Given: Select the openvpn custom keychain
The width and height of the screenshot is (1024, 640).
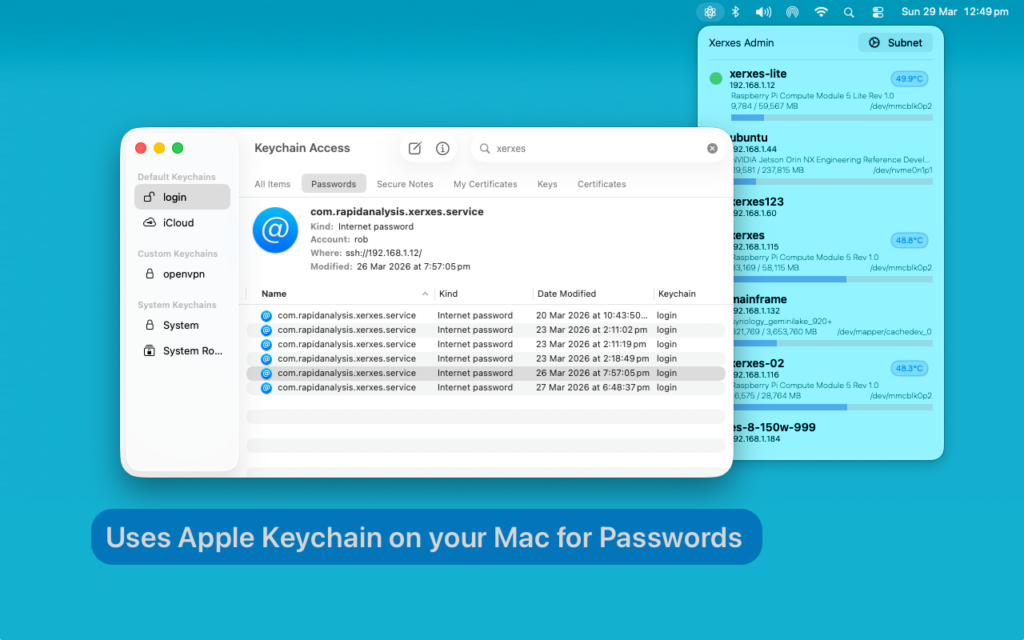Looking at the screenshot, I should pyautogui.click(x=183, y=274).
